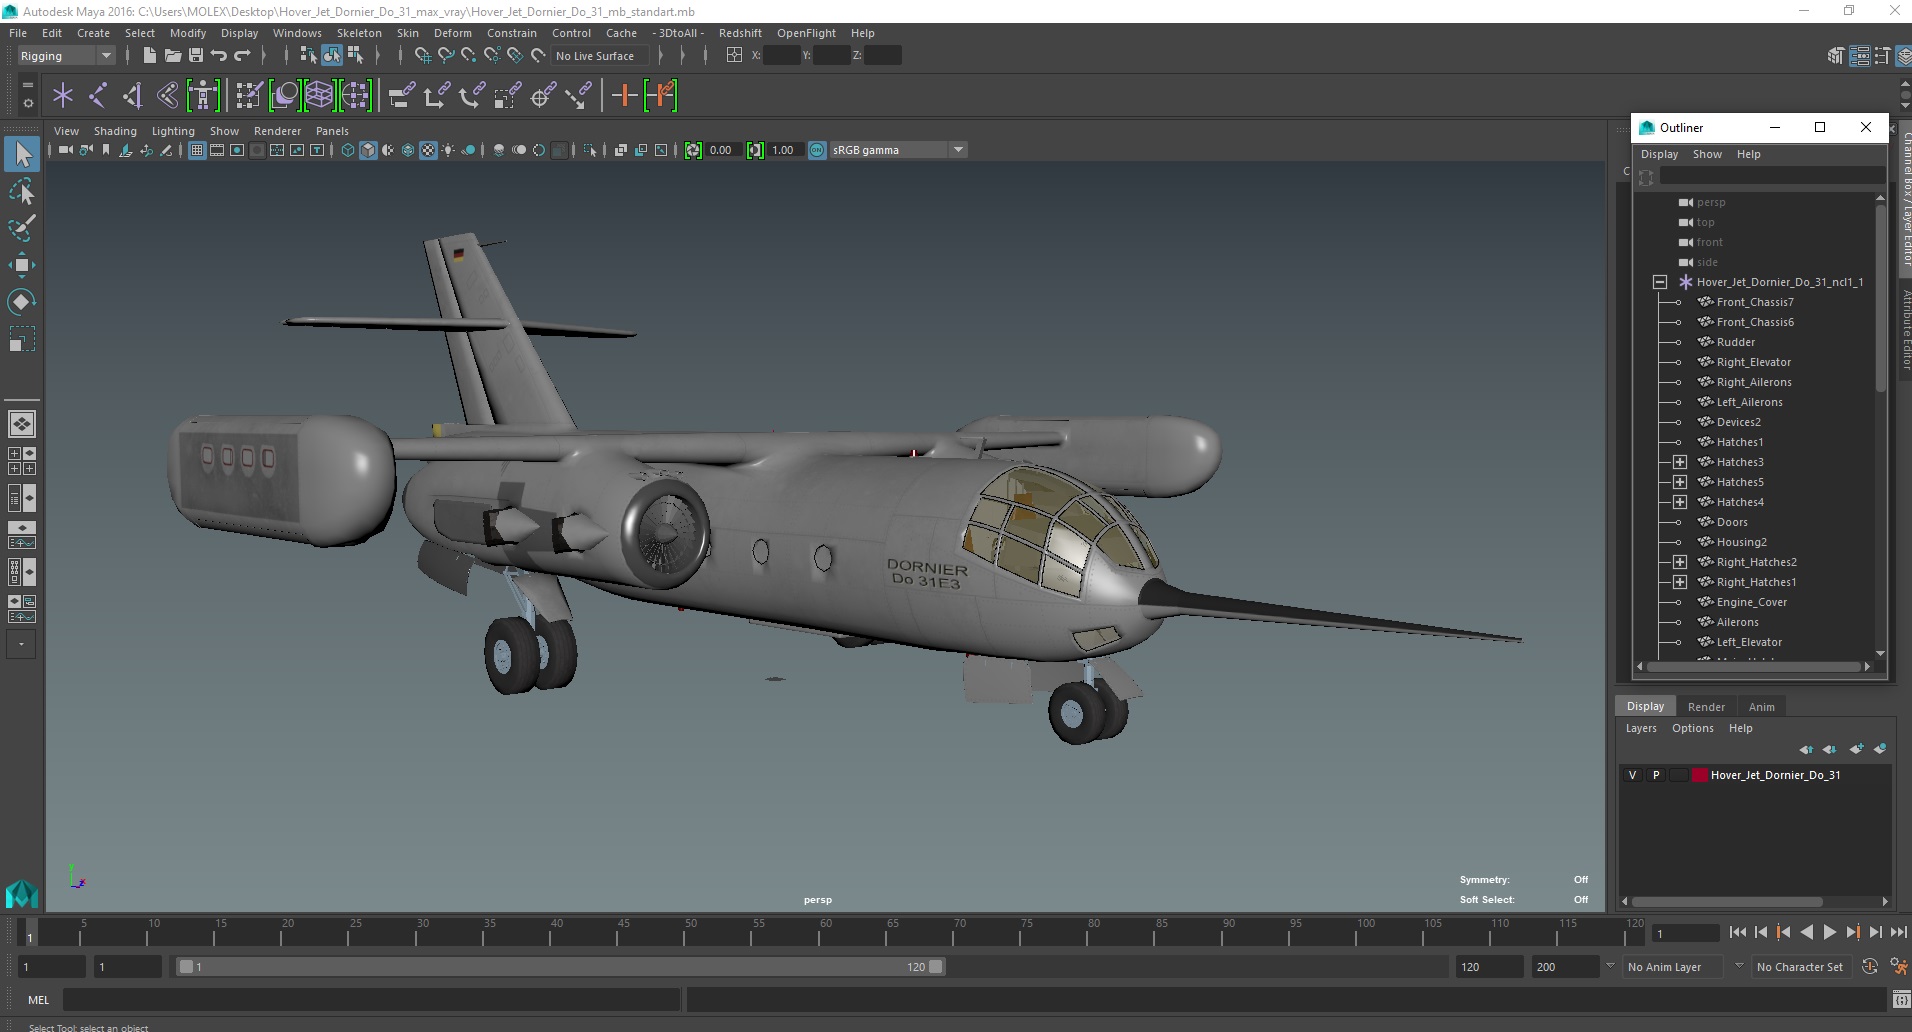Click Maya home icon in lower left
This screenshot has width=1912, height=1032.
[22, 893]
